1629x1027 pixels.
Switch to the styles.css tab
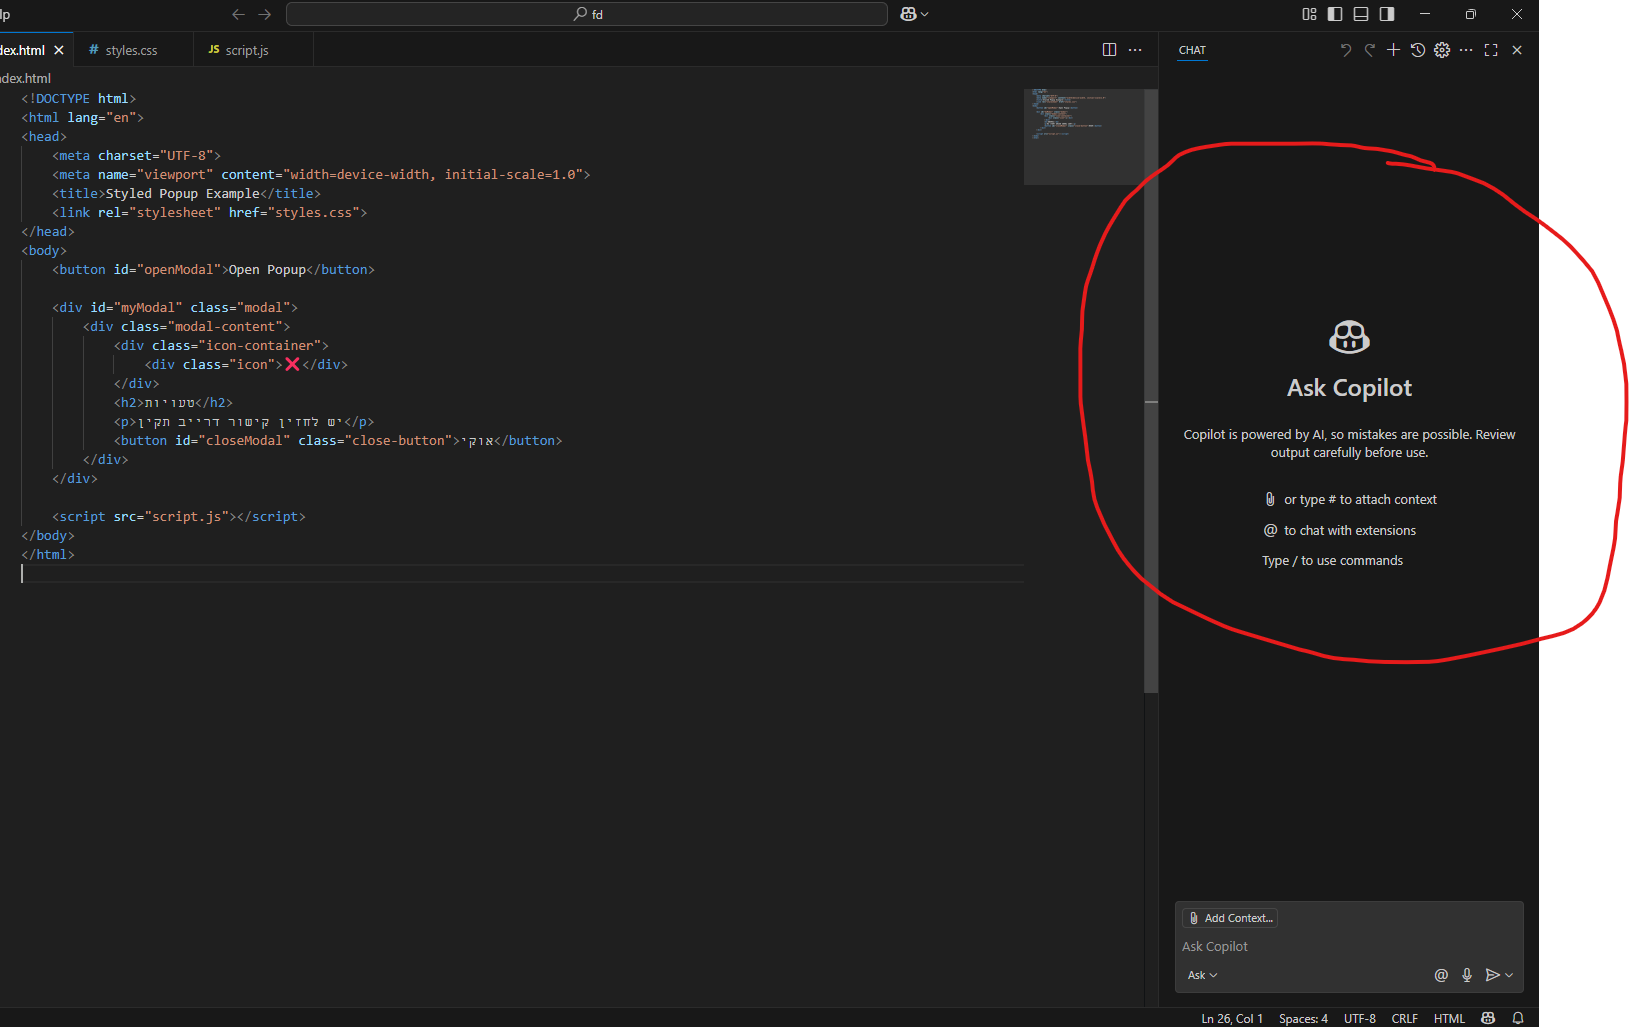tap(131, 50)
